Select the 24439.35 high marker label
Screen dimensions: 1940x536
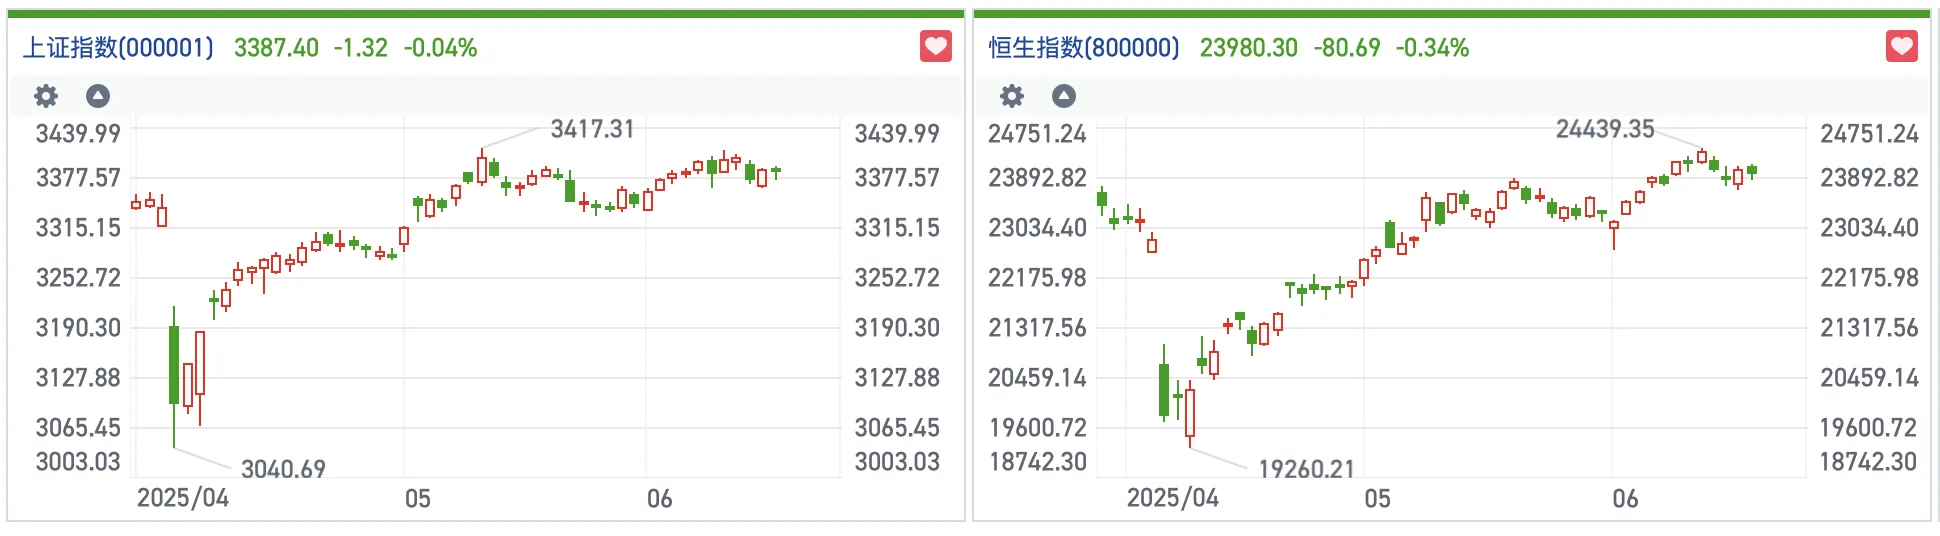(1605, 129)
